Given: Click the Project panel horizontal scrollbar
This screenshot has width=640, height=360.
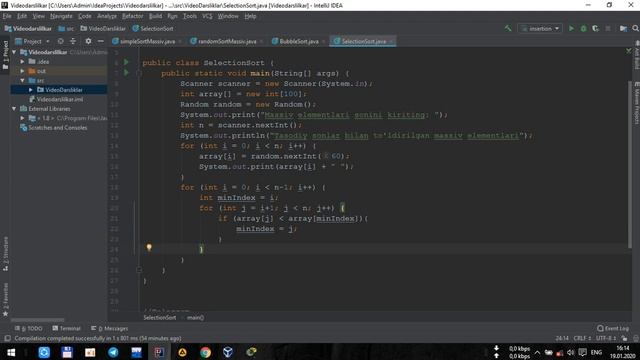Looking at the screenshot, I should pyautogui.click(x=38, y=320).
